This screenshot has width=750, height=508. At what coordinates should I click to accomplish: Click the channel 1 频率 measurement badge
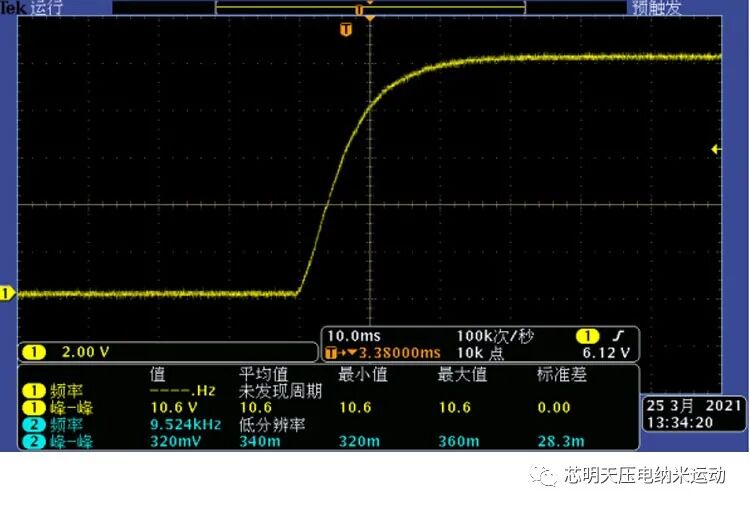pyautogui.click(x=33, y=391)
